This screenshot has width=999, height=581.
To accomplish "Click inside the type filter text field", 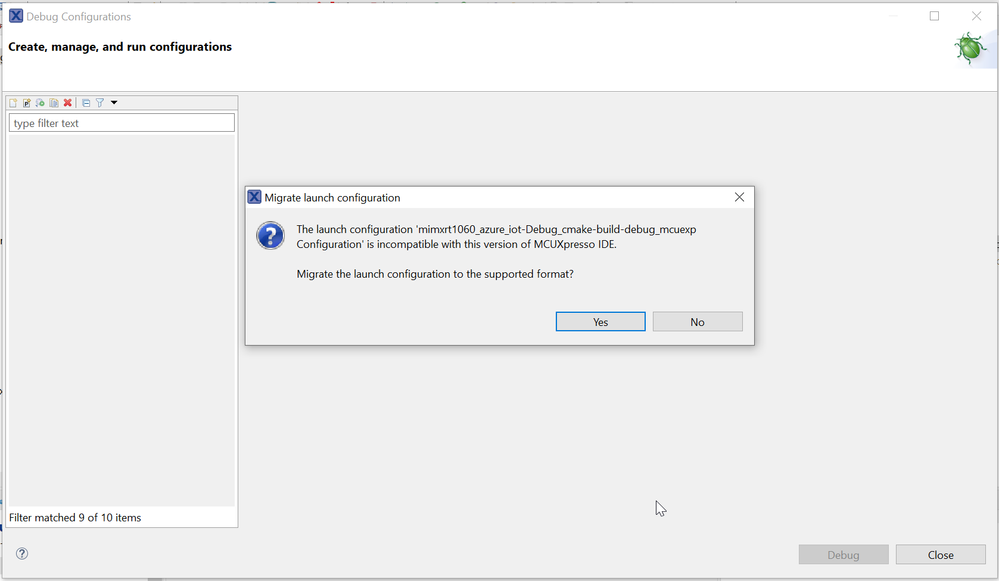I will 120,122.
